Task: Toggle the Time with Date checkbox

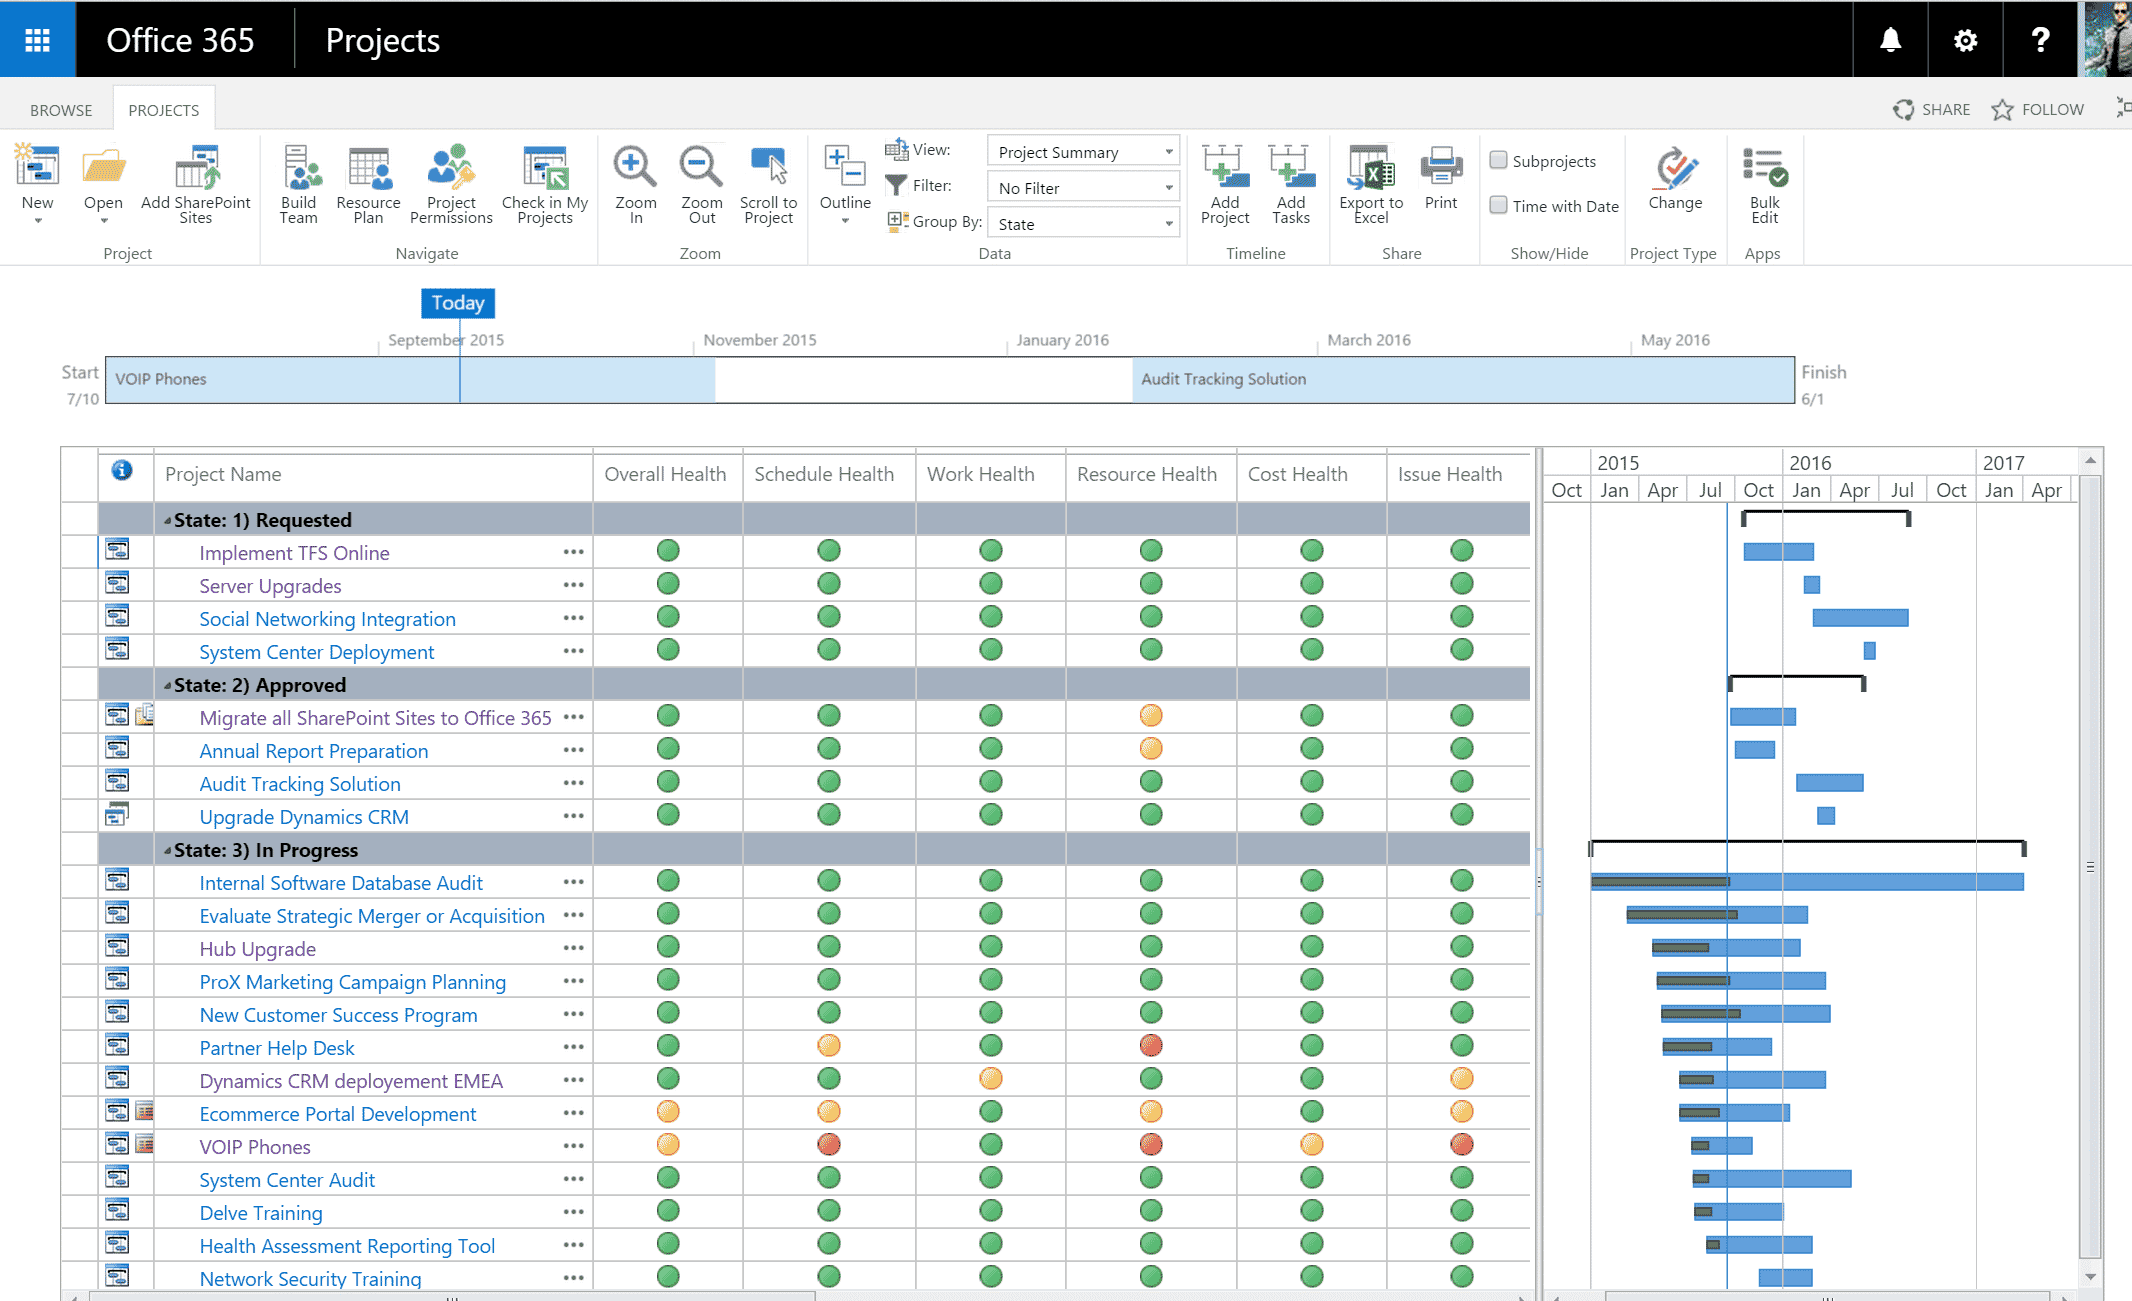Action: click(1498, 205)
